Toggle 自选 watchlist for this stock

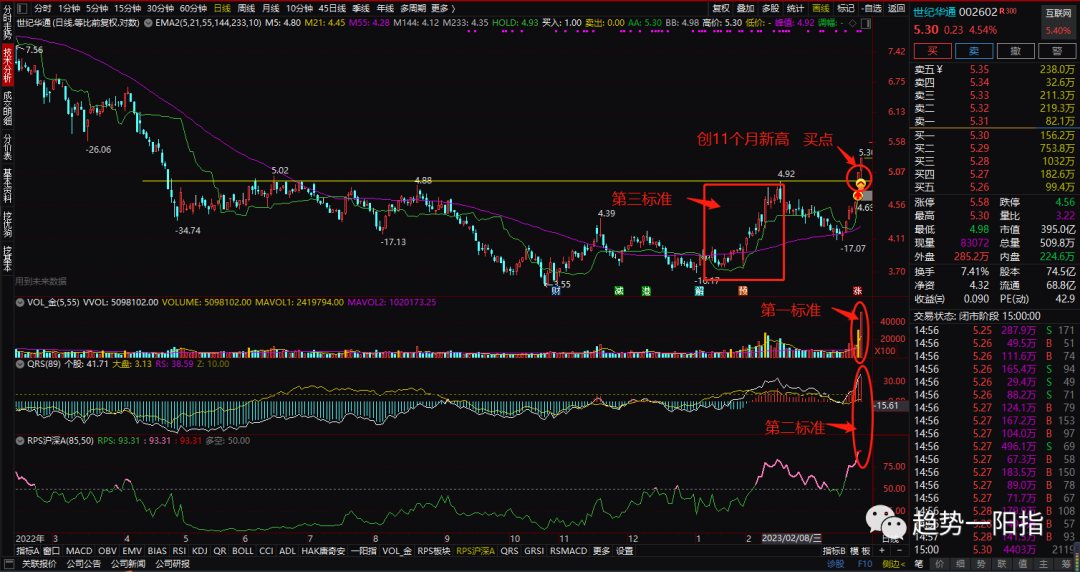click(x=871, y=8)
